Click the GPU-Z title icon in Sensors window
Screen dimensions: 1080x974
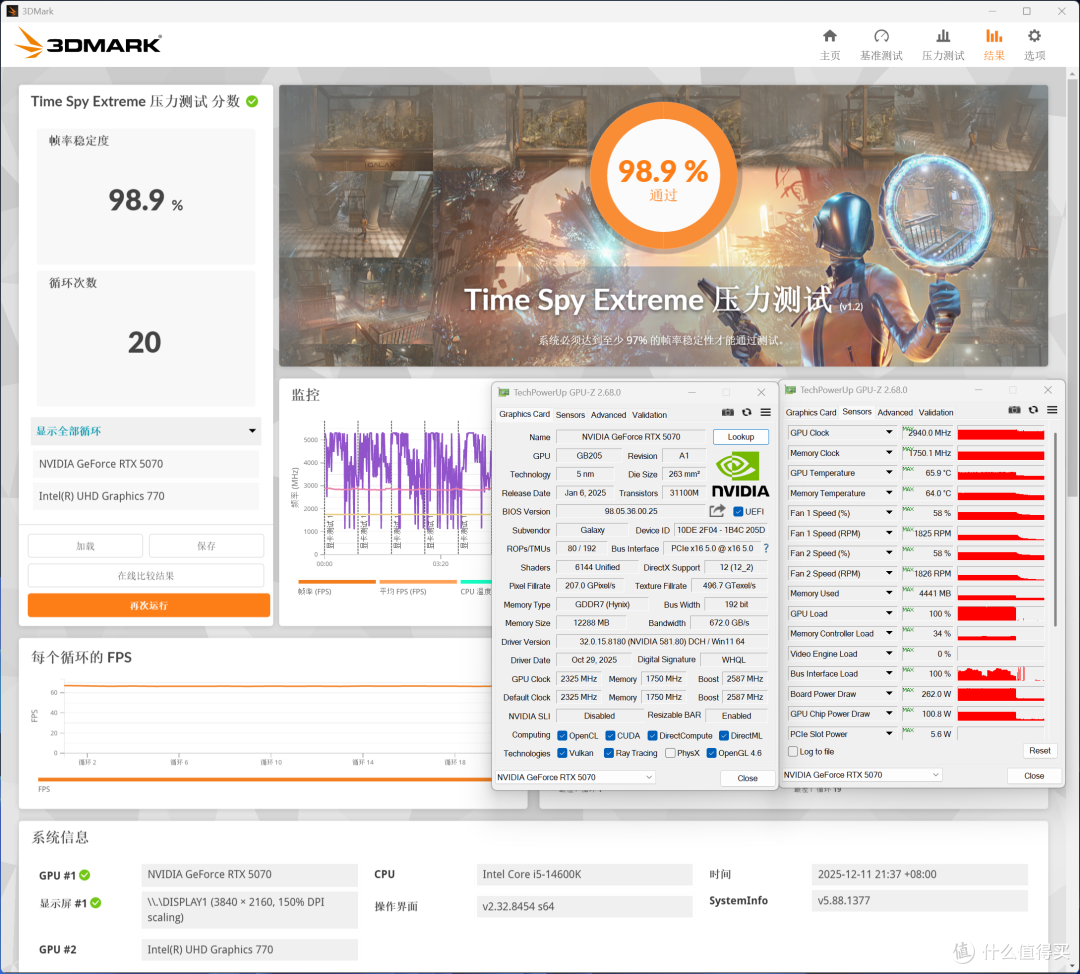(x=790, y=390)
